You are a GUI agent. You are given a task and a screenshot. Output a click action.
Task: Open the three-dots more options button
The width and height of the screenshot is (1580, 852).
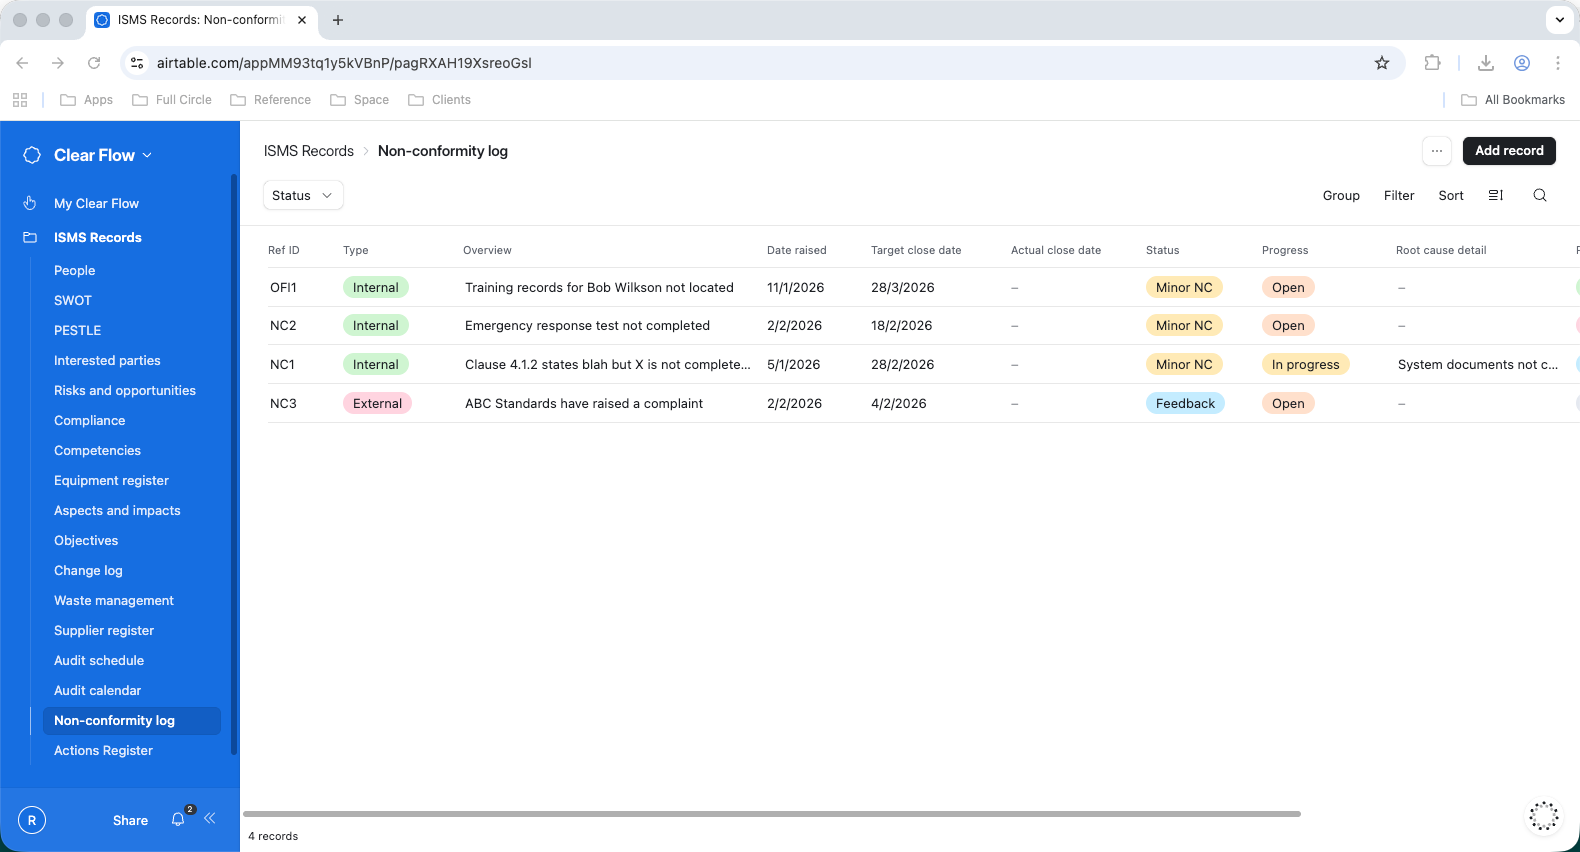tap(1437, 151)
